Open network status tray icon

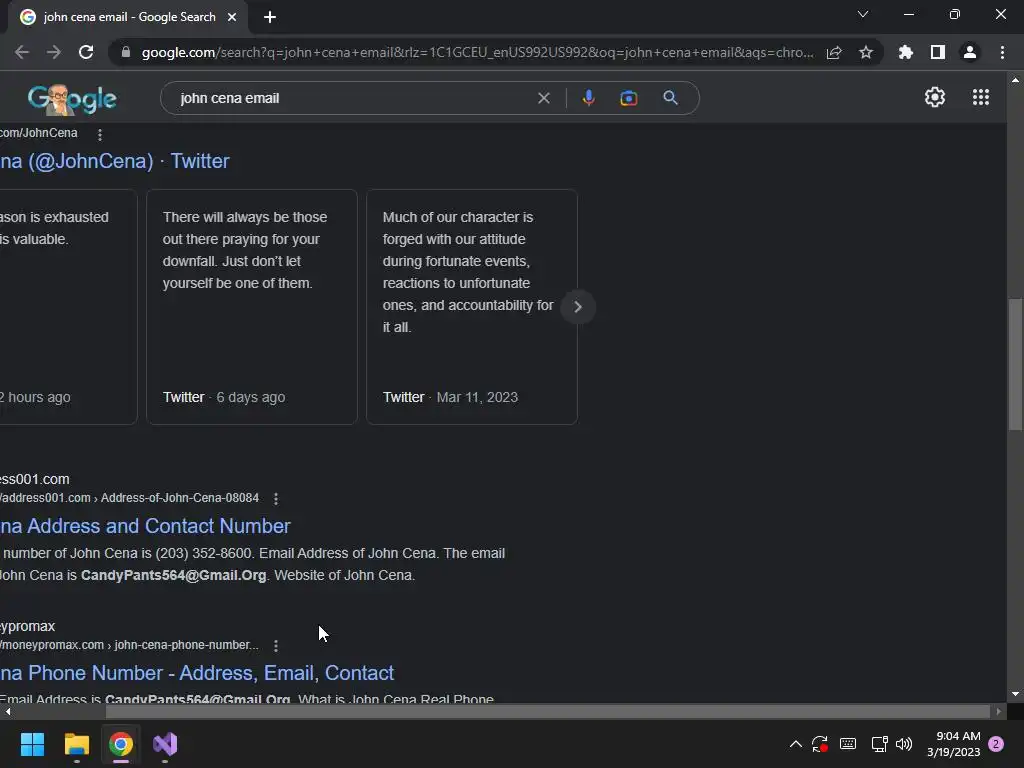(x=879, y=744)
